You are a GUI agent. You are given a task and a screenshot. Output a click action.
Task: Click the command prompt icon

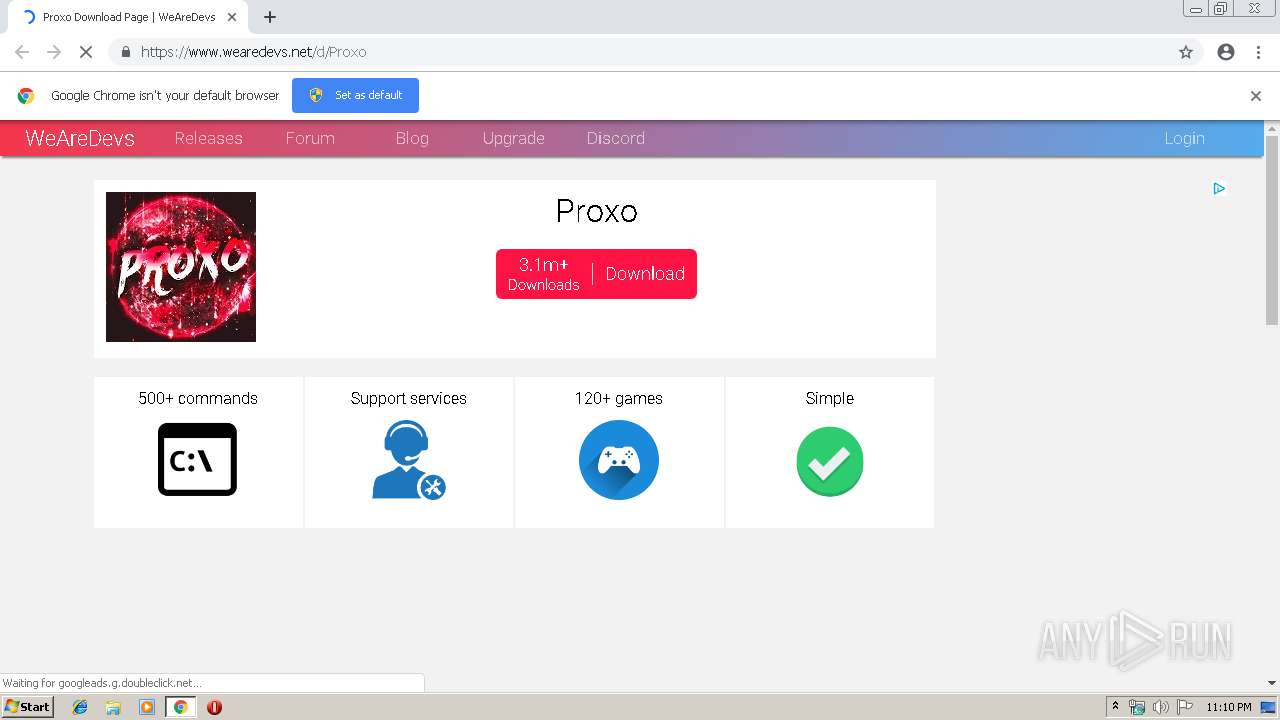tap(197, 460)
